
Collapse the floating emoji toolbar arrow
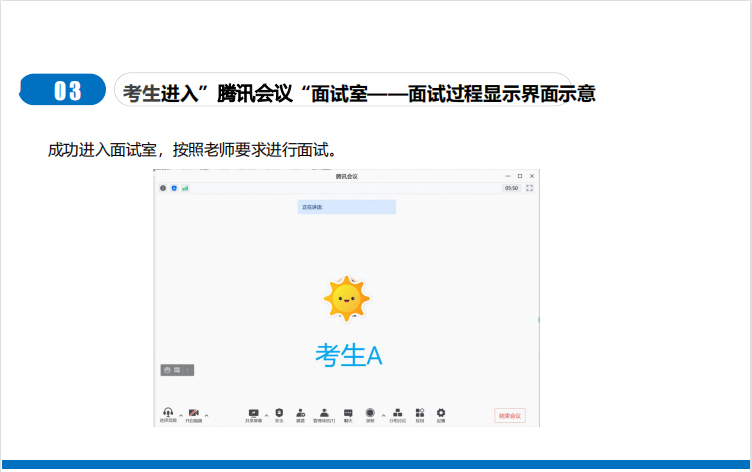(187, 370)
